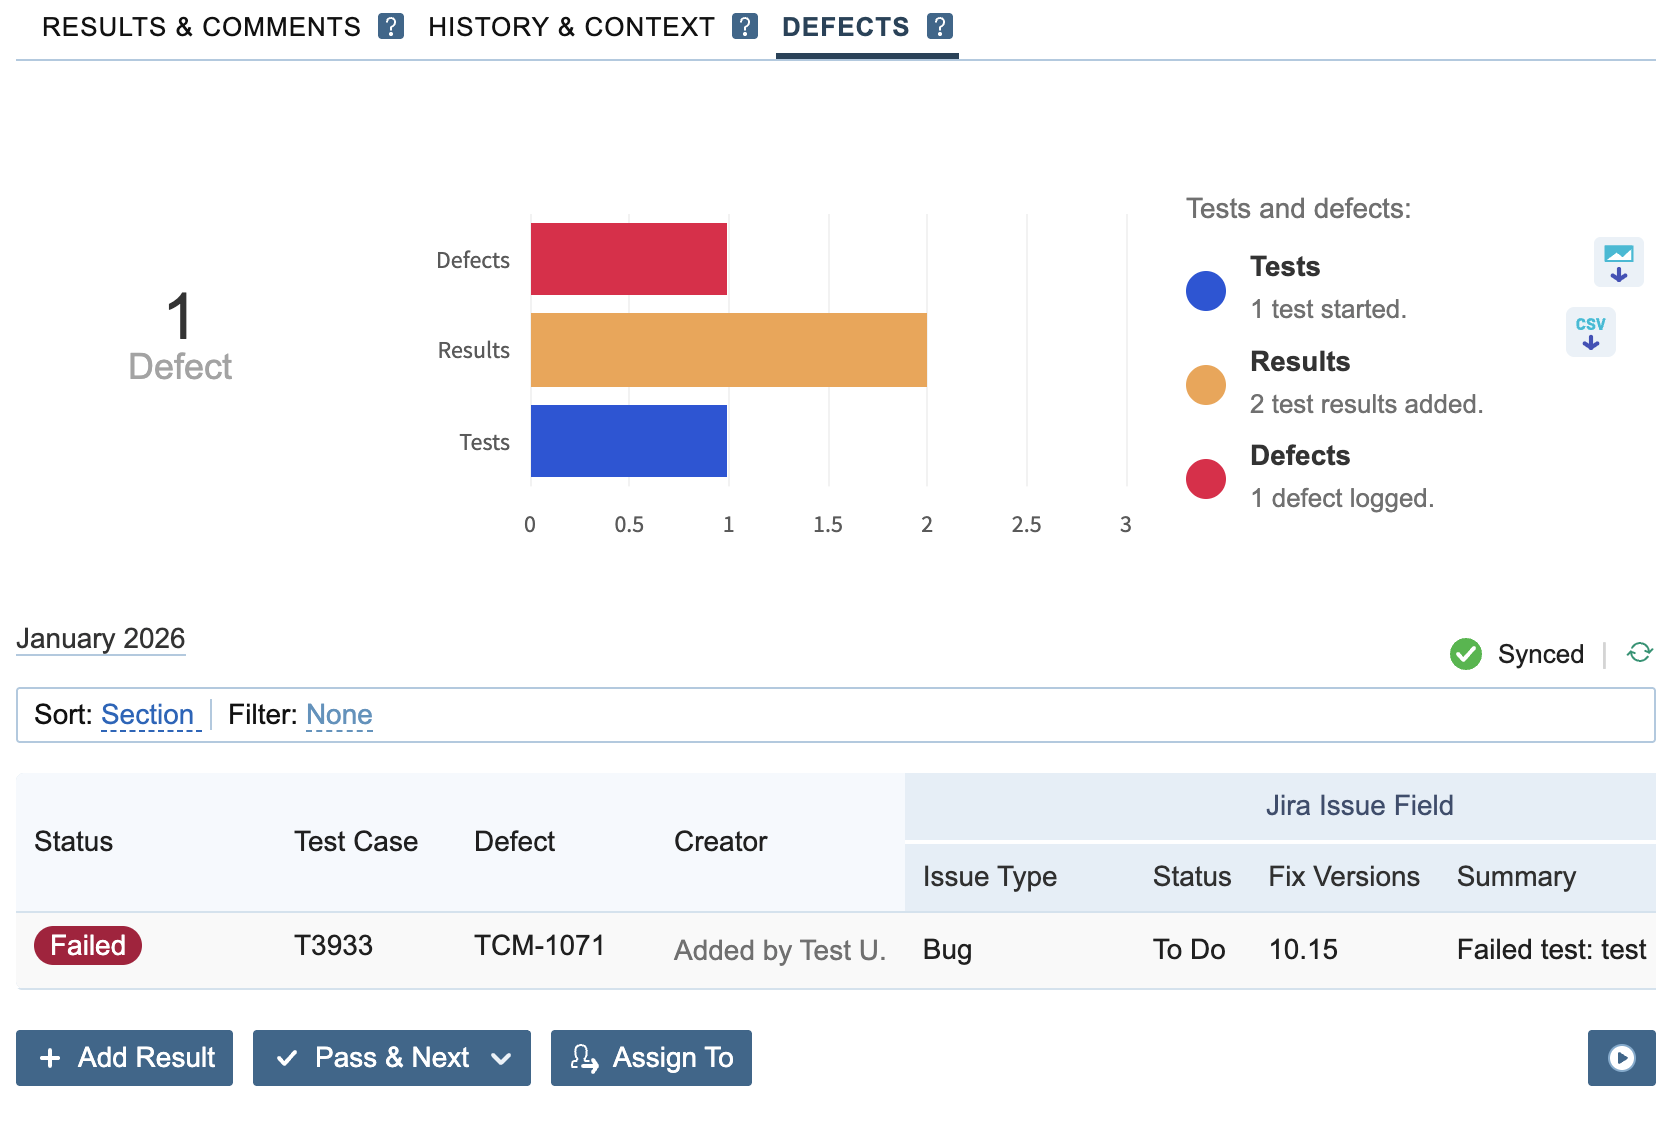
Task: Open the Sort by Section dropdown
Action: 148,715
